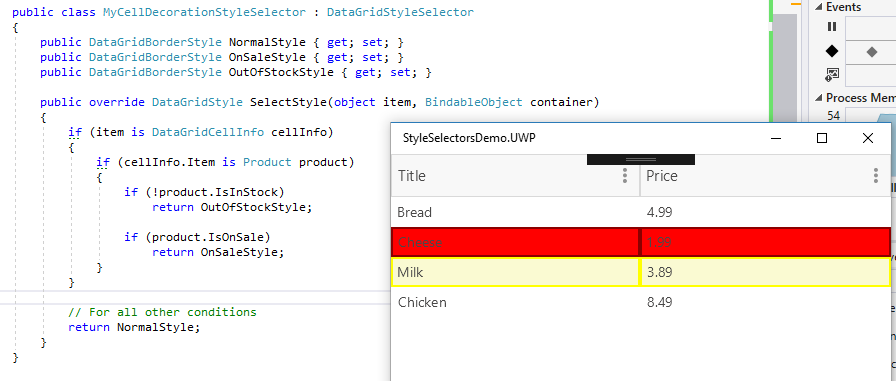The image size is (896, 381).
Task: Click the black diamond events icon
Action: point(832,51)
